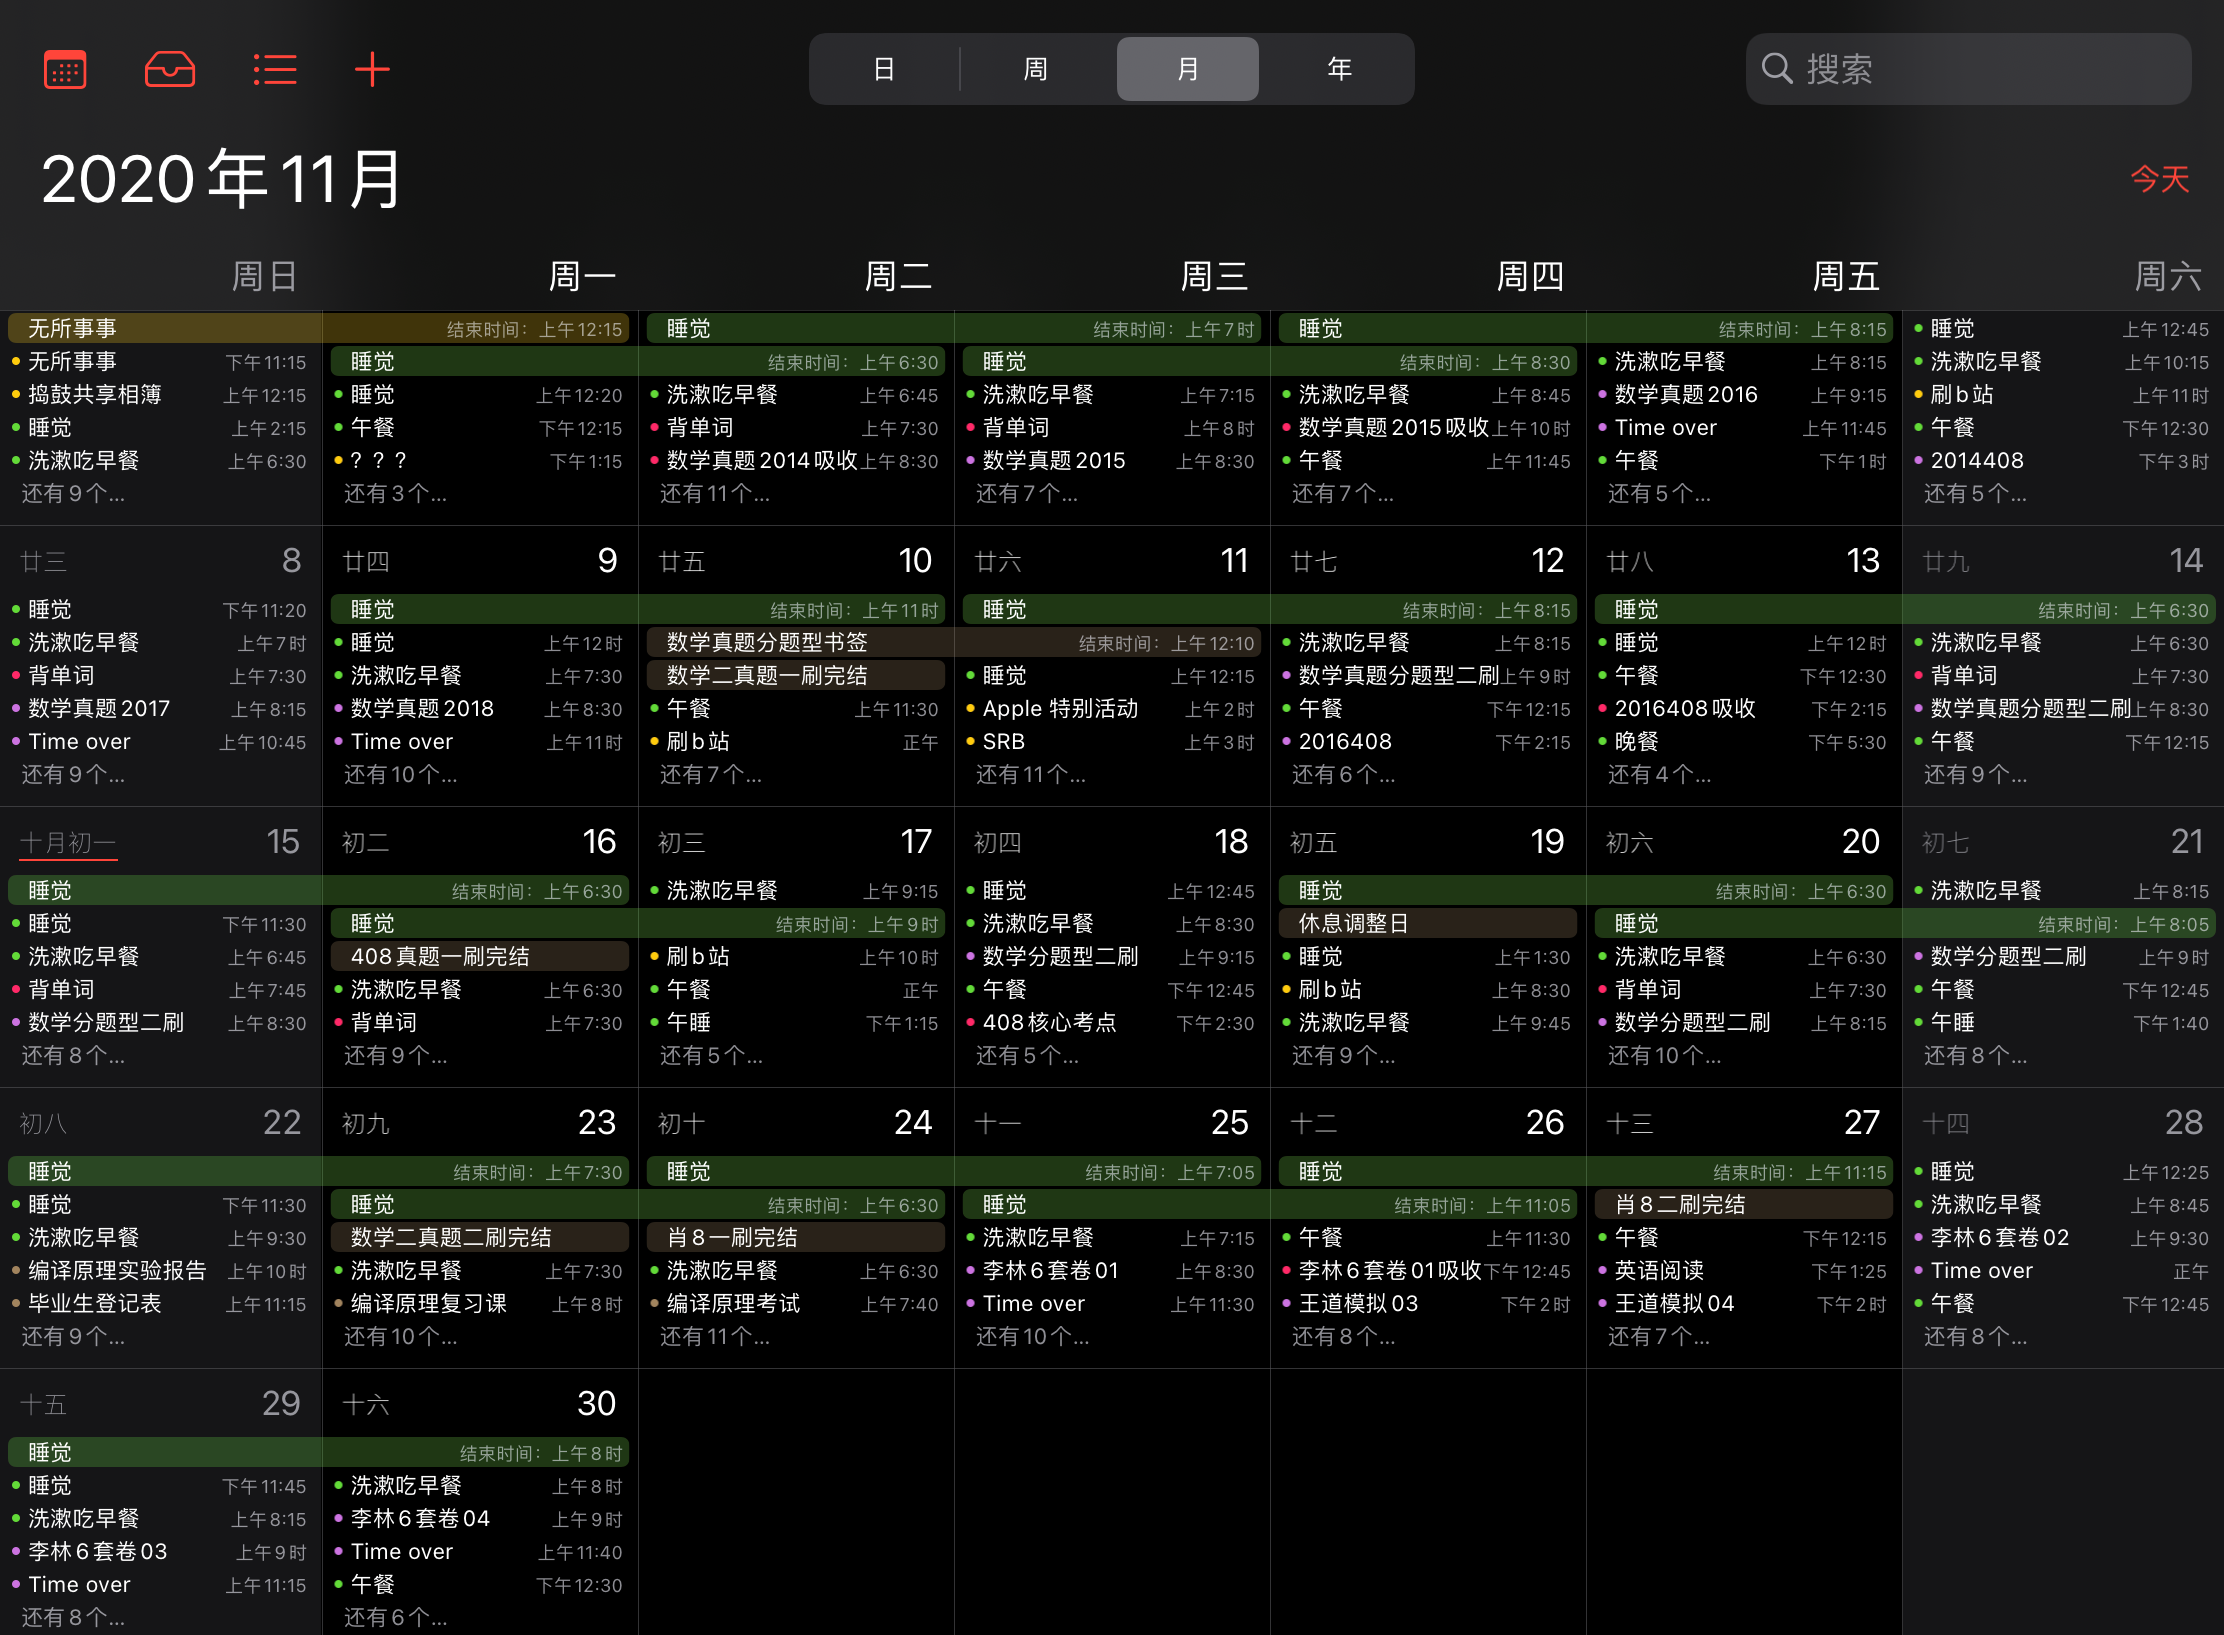Add a new event with plus icon
This screenshot has height=1635, width=2224.
click(372, 69)
